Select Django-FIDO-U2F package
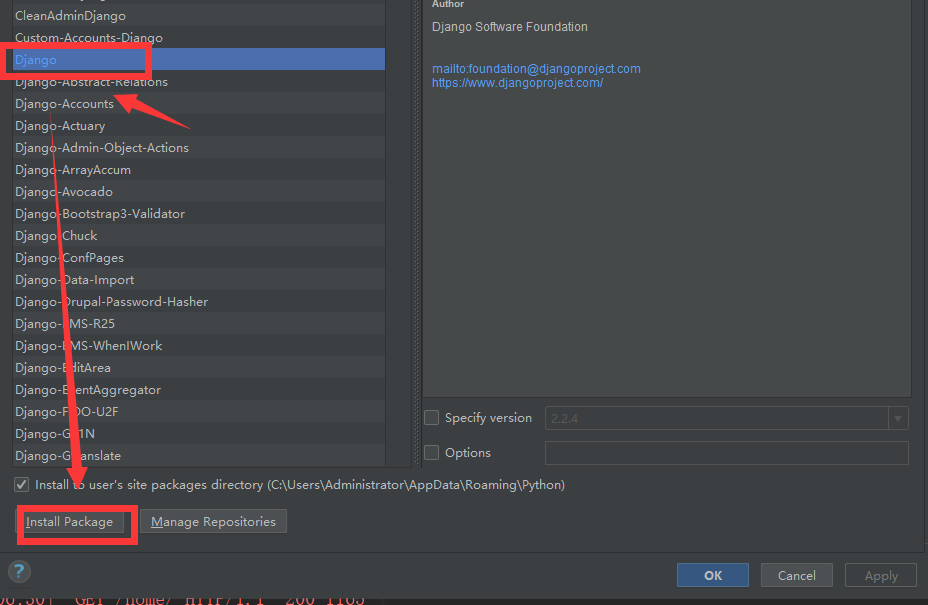 [199, 411]
